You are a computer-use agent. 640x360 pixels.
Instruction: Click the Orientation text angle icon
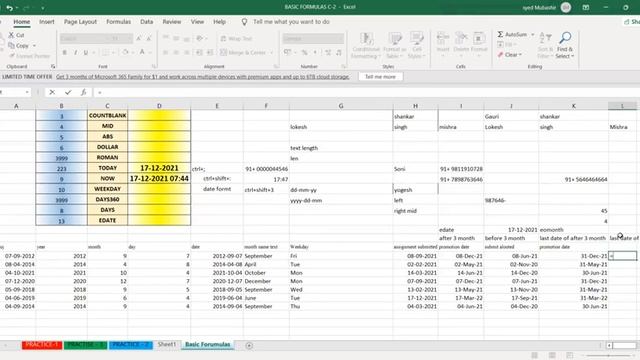point(200,38)
